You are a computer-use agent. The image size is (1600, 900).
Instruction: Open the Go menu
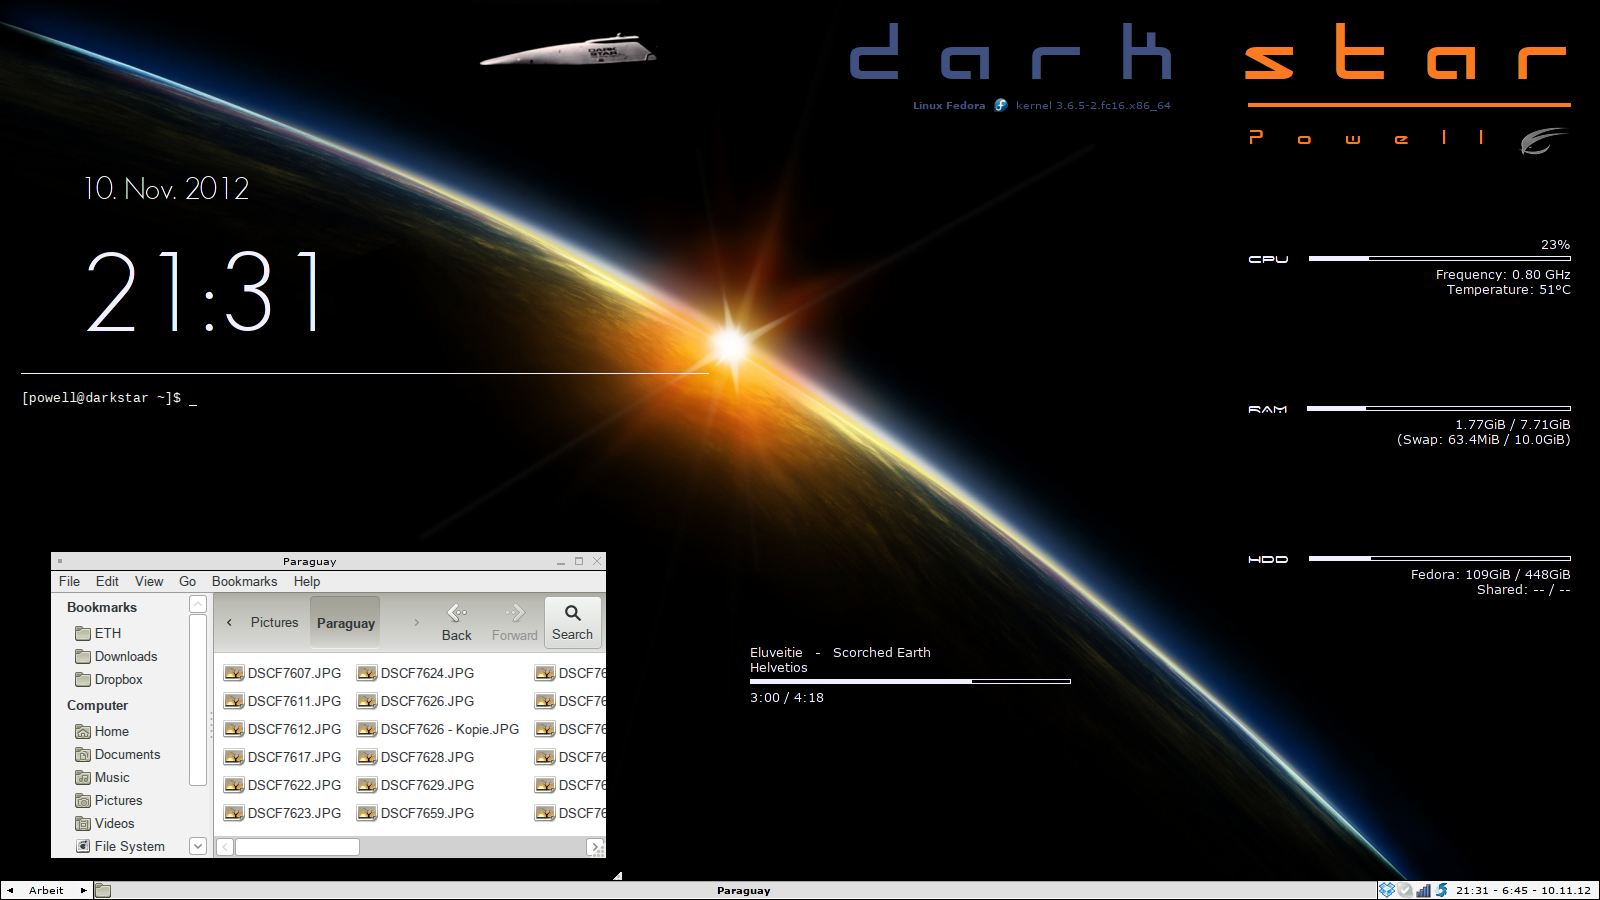click(187, 581)
